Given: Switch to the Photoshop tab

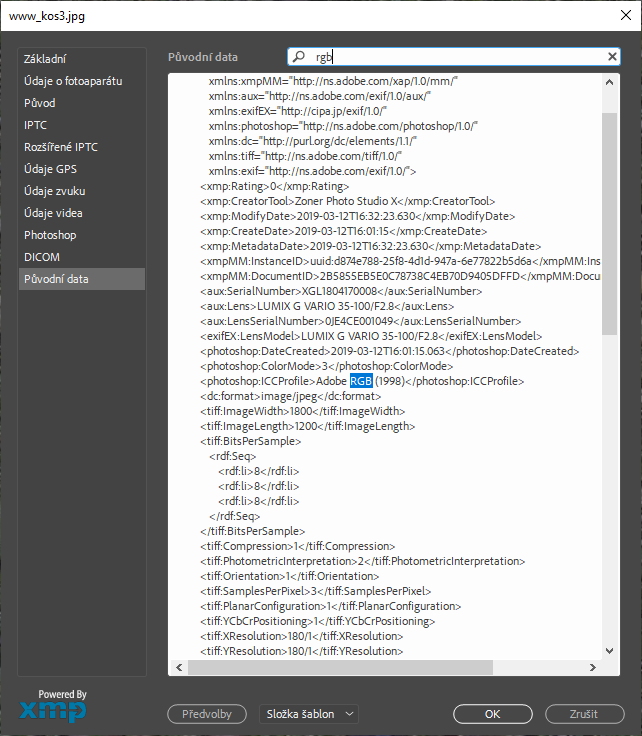Looking at the screenshot, I should pyautogui.click(x=50, y=235).
